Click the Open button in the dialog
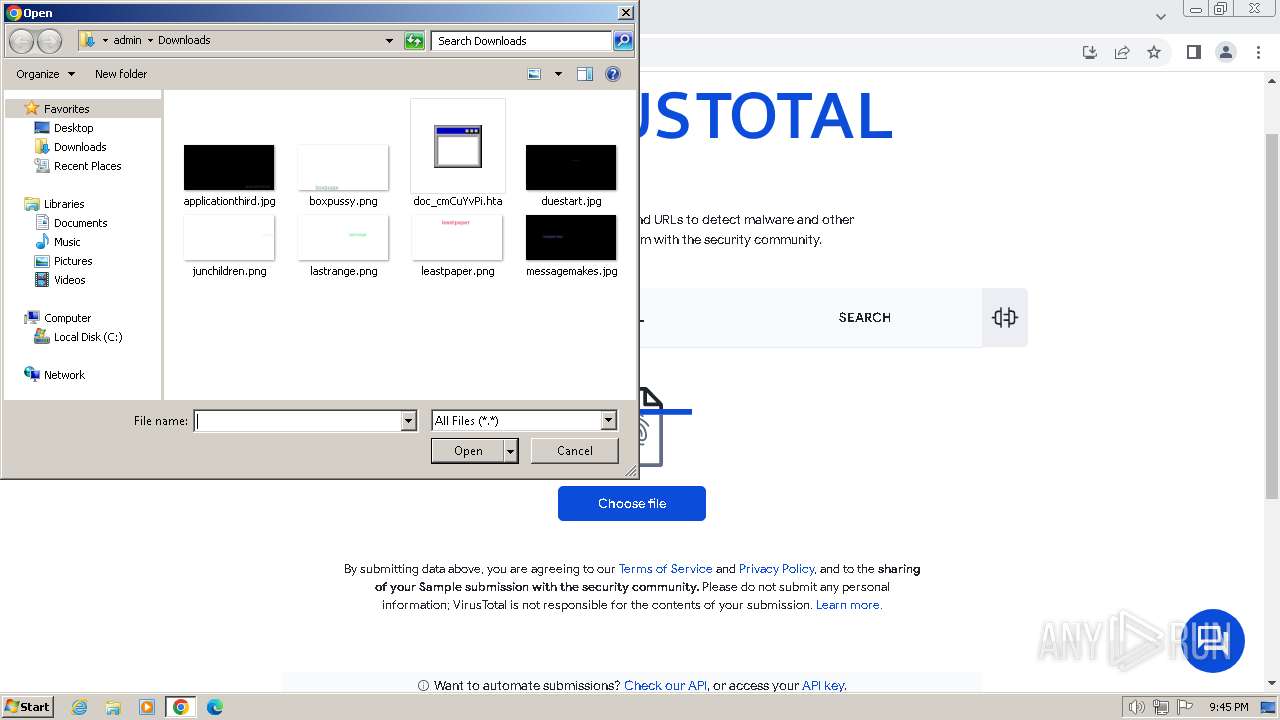 (467, 451)
